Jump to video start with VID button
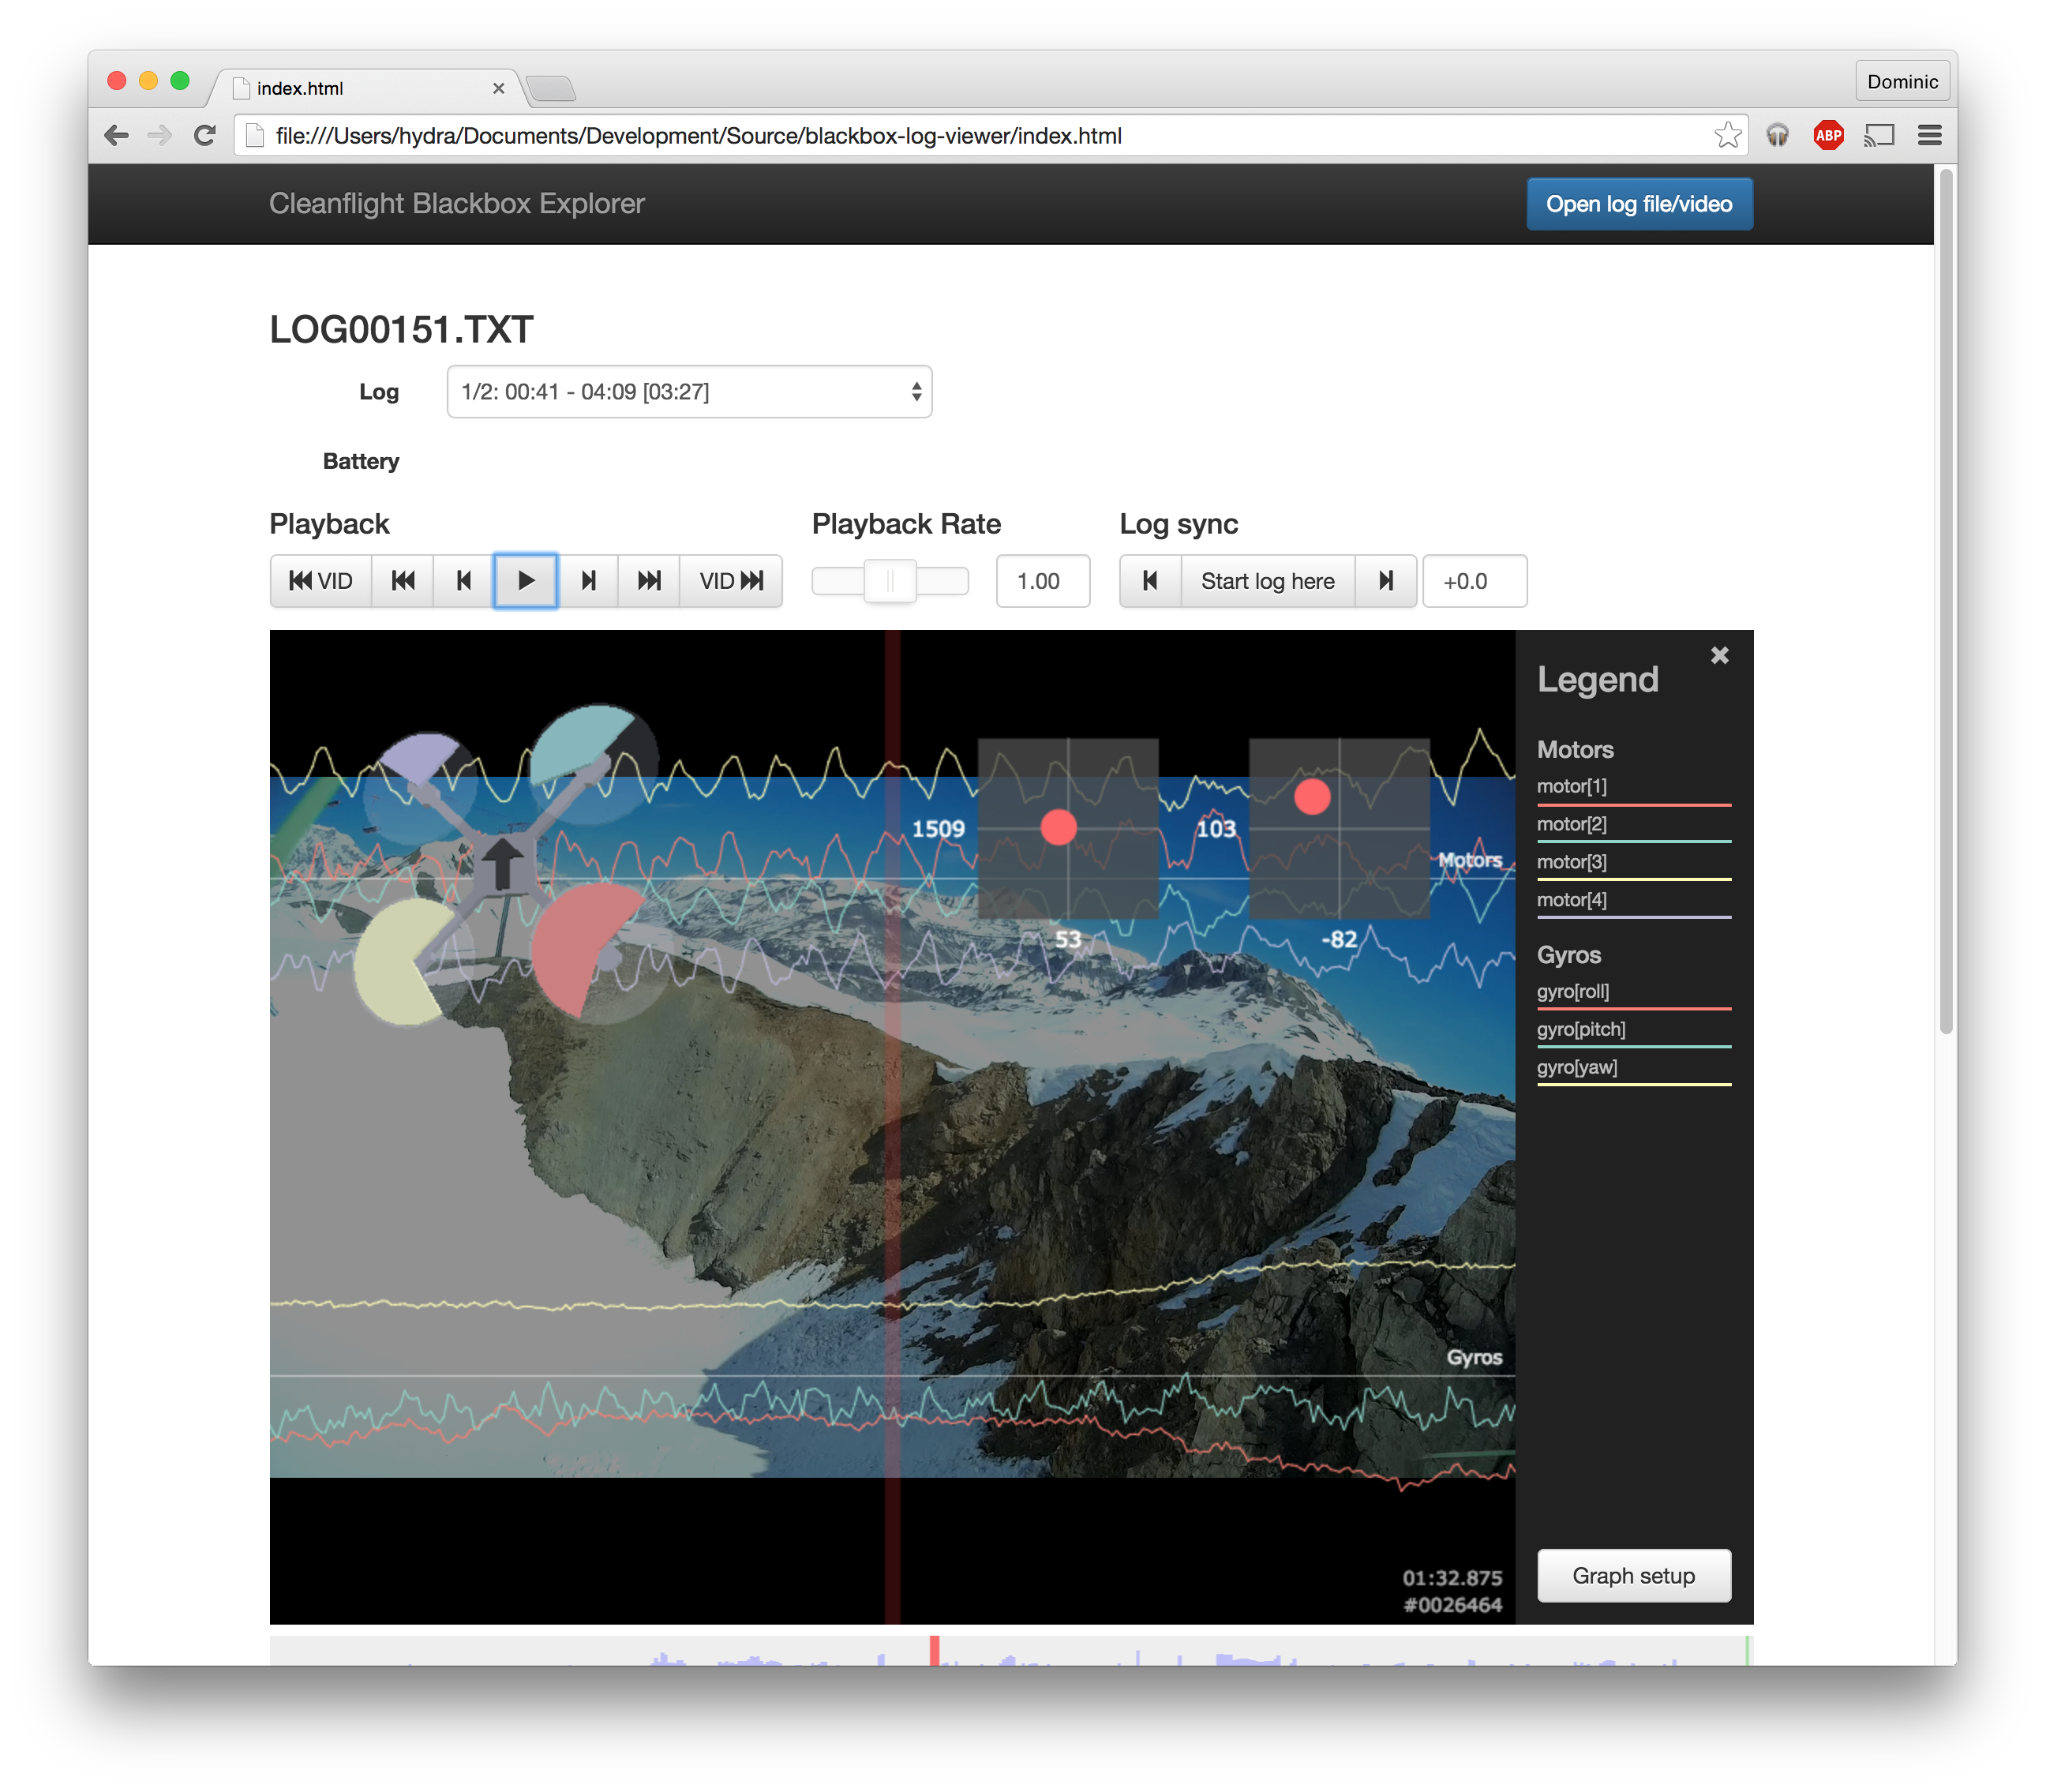The height and width of the screenshot is (1792, 2046). tap(321, 581)
